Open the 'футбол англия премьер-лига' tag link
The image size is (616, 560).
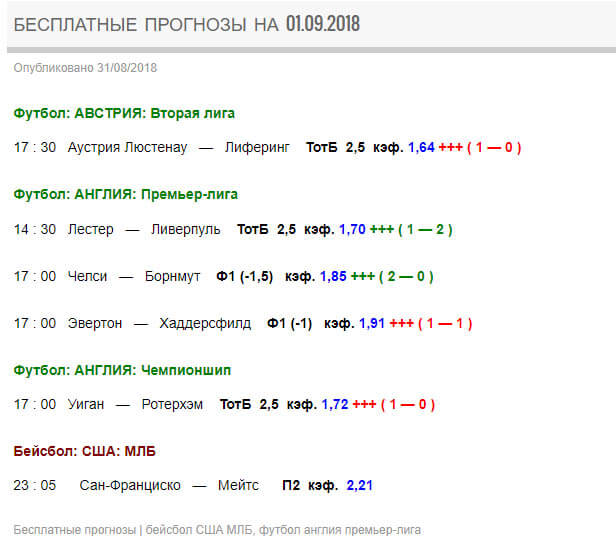click(x=340, y=530)
